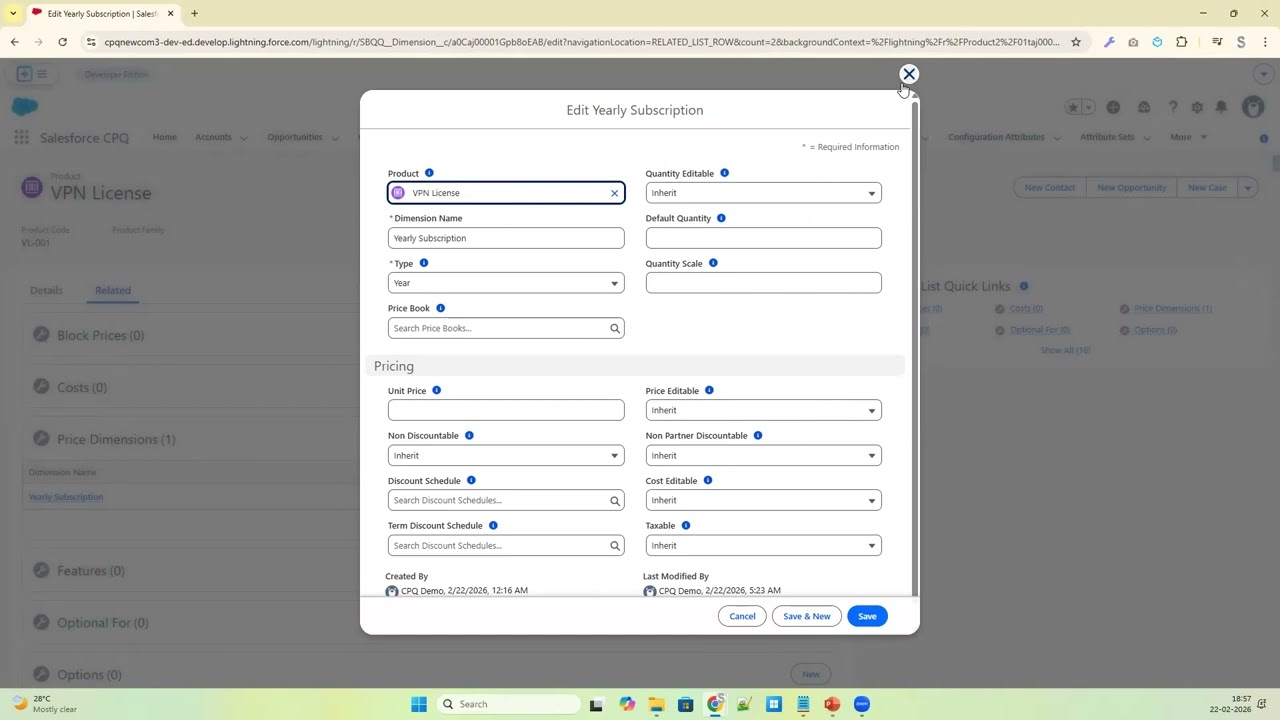Open the Quantity Editable dropdown
The image size is (1280, 720).
point(763,193)
